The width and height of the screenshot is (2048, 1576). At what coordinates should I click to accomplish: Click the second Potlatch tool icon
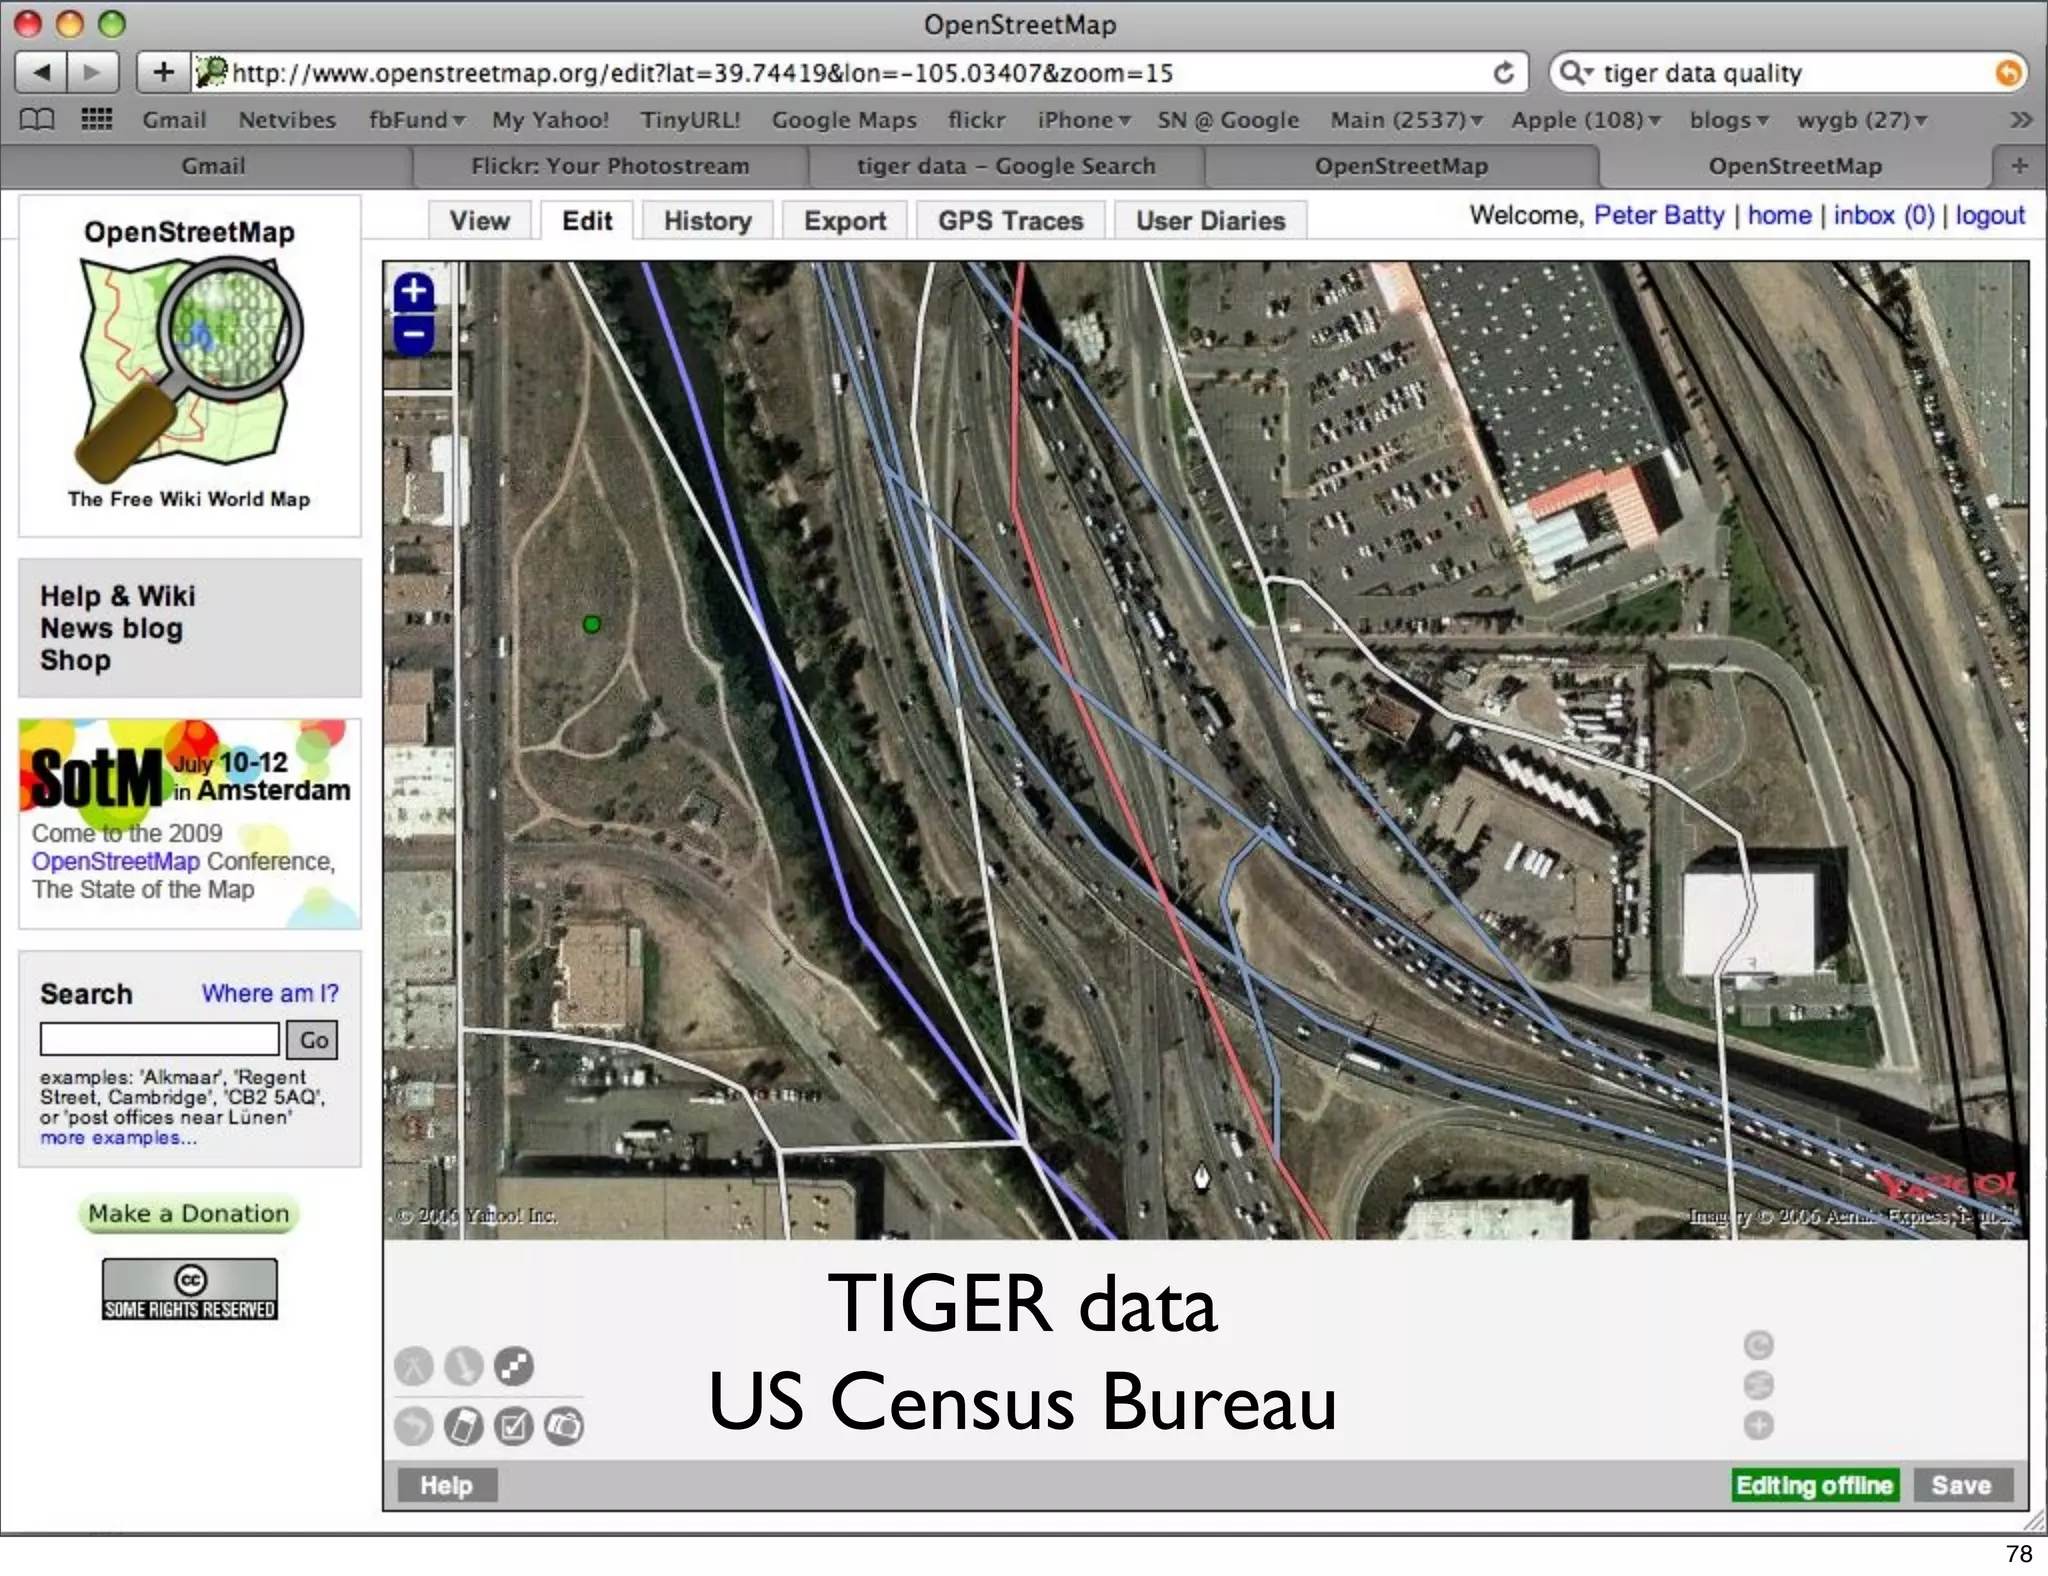[x=463, y=1366]
